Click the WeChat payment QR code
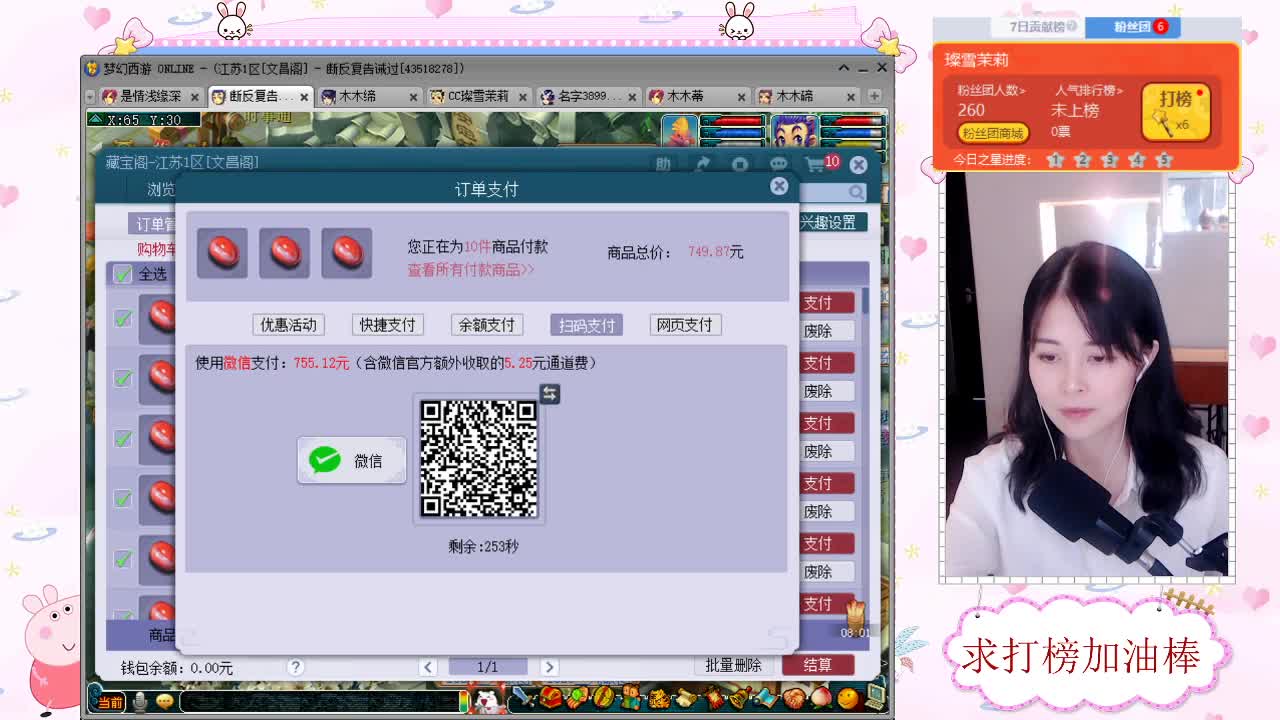Screen dimensions: 1280x720 478,459
